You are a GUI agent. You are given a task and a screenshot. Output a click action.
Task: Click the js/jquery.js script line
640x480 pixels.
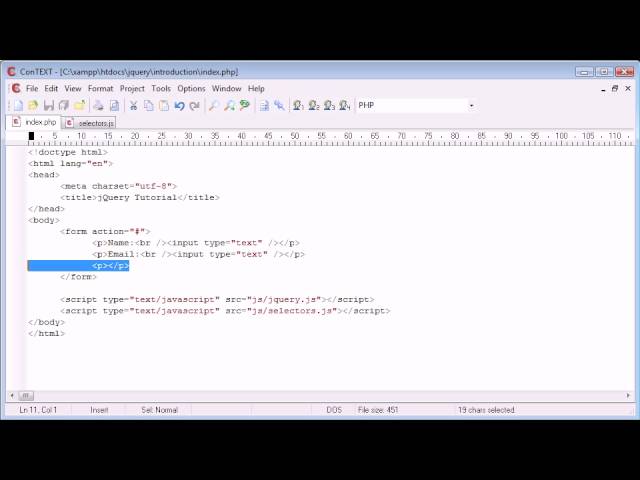tap(217, 300)
